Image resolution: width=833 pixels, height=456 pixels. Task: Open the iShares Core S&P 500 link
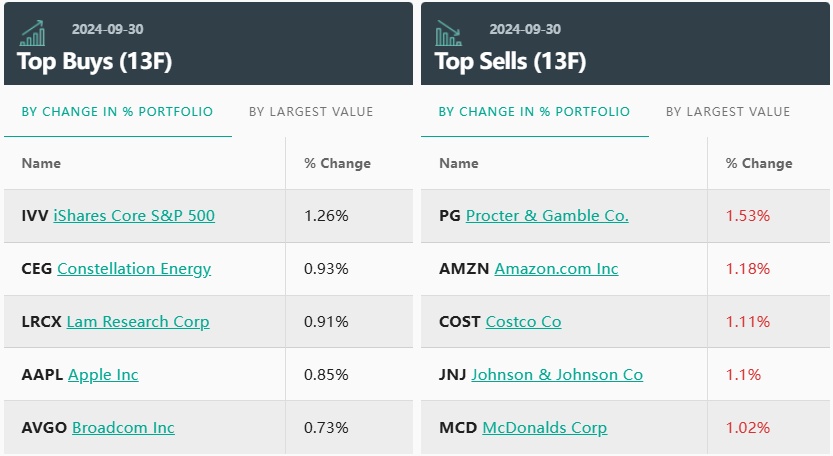[134, 216]
